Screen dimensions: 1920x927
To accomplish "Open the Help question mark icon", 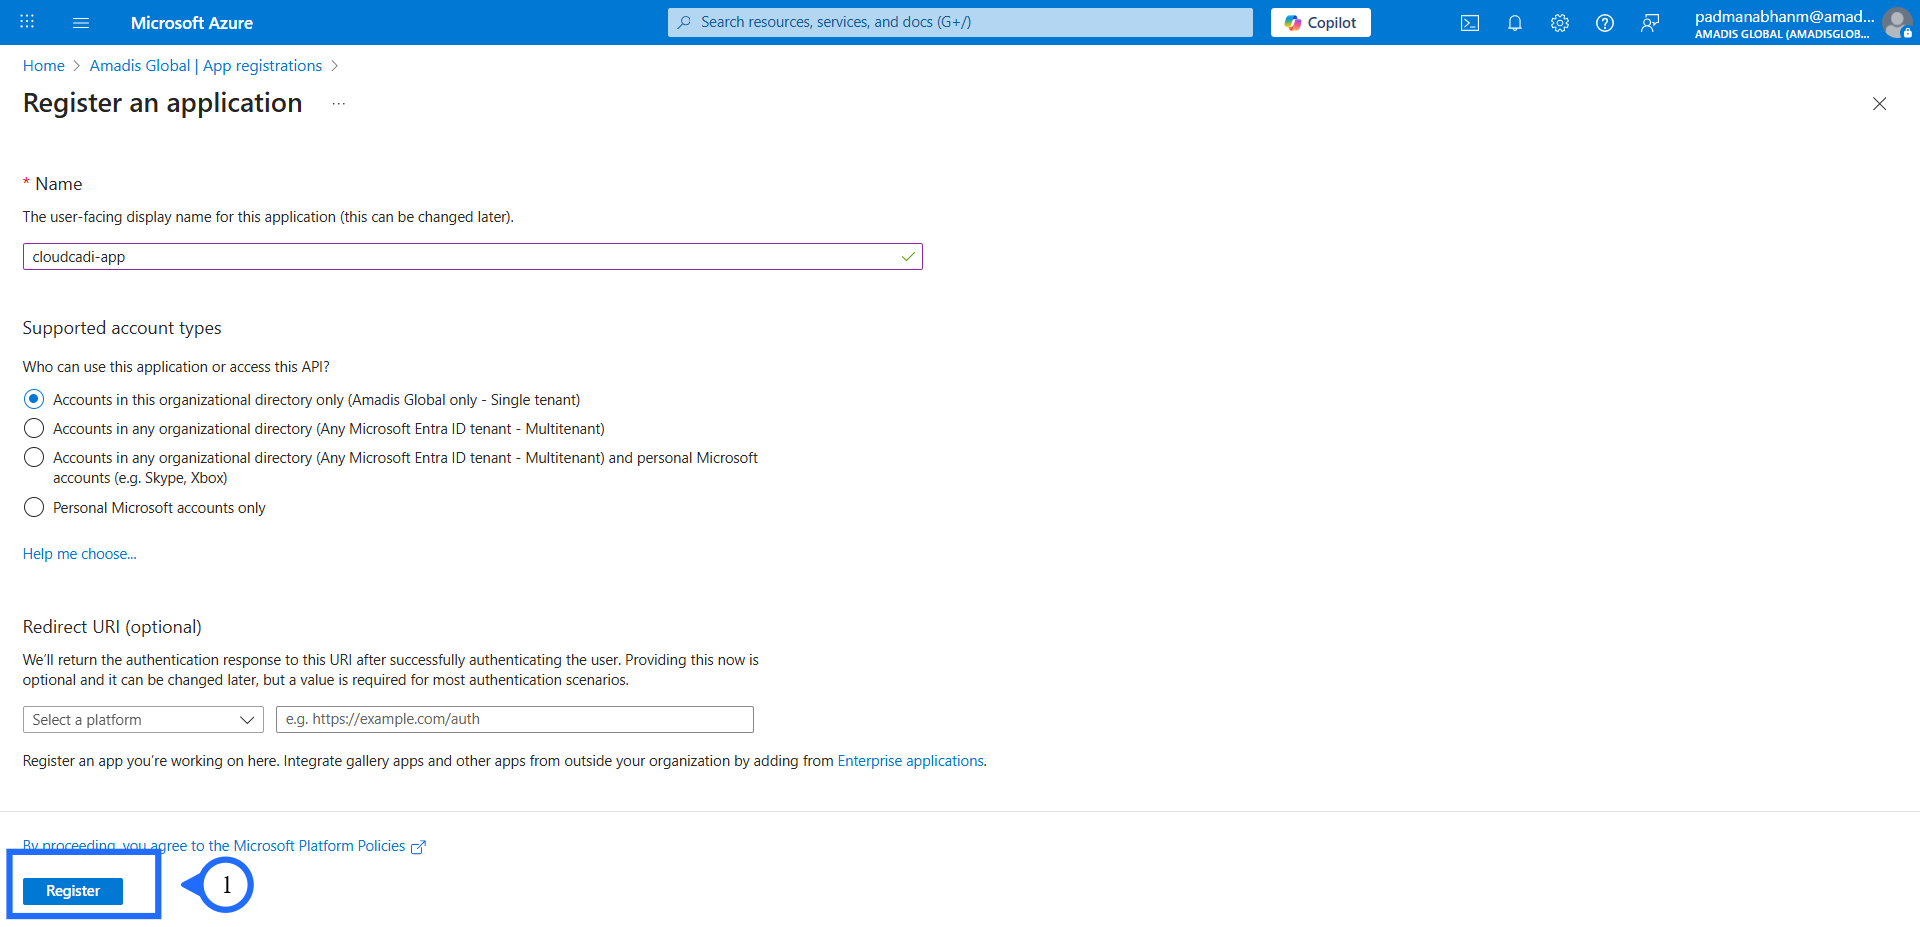I will pos(1604,23).
